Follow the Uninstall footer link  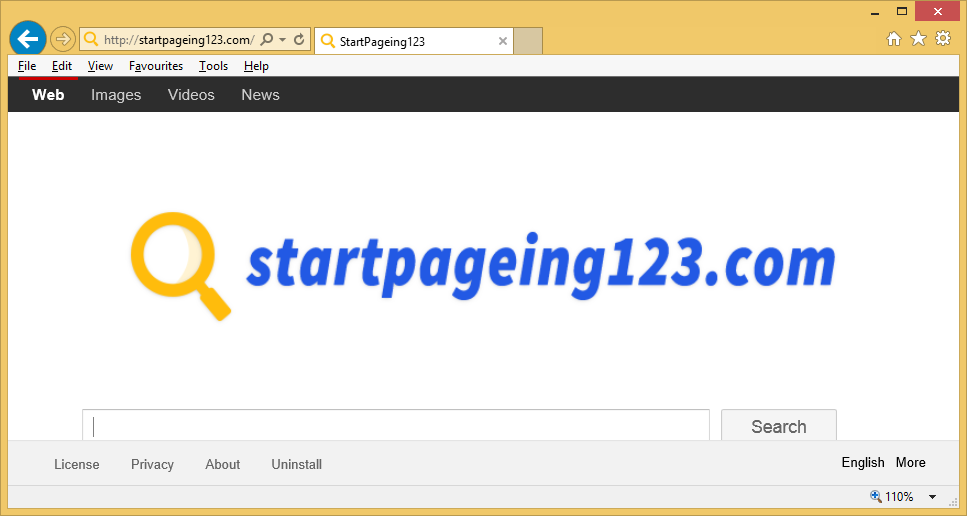click(x=296, y=464)
